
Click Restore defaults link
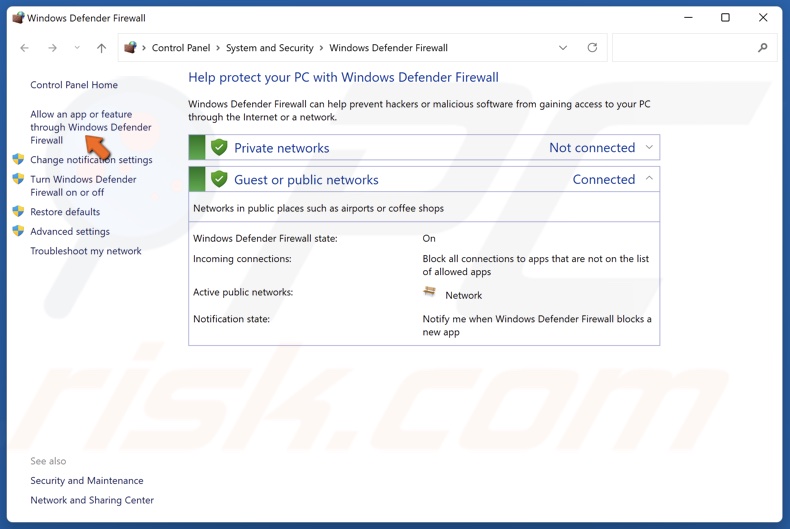(65, 212)
